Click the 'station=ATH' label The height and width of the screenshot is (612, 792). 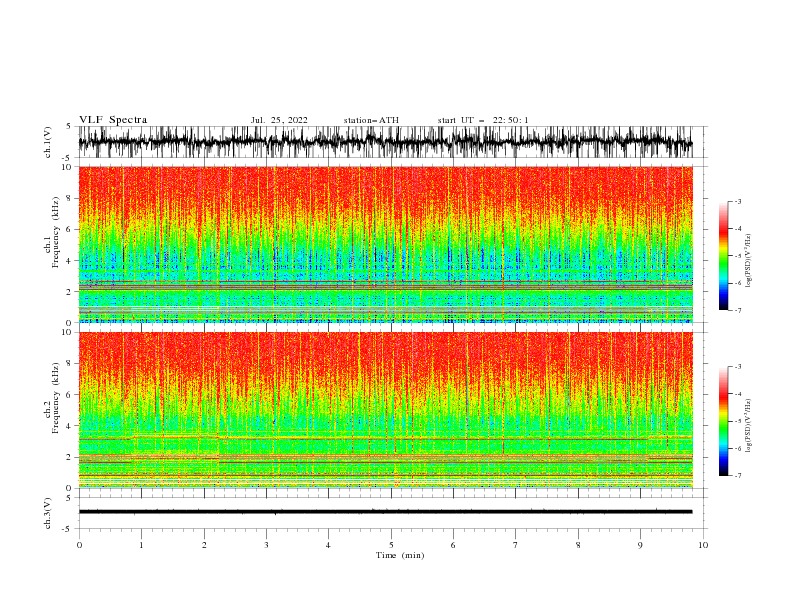point(371,120)
